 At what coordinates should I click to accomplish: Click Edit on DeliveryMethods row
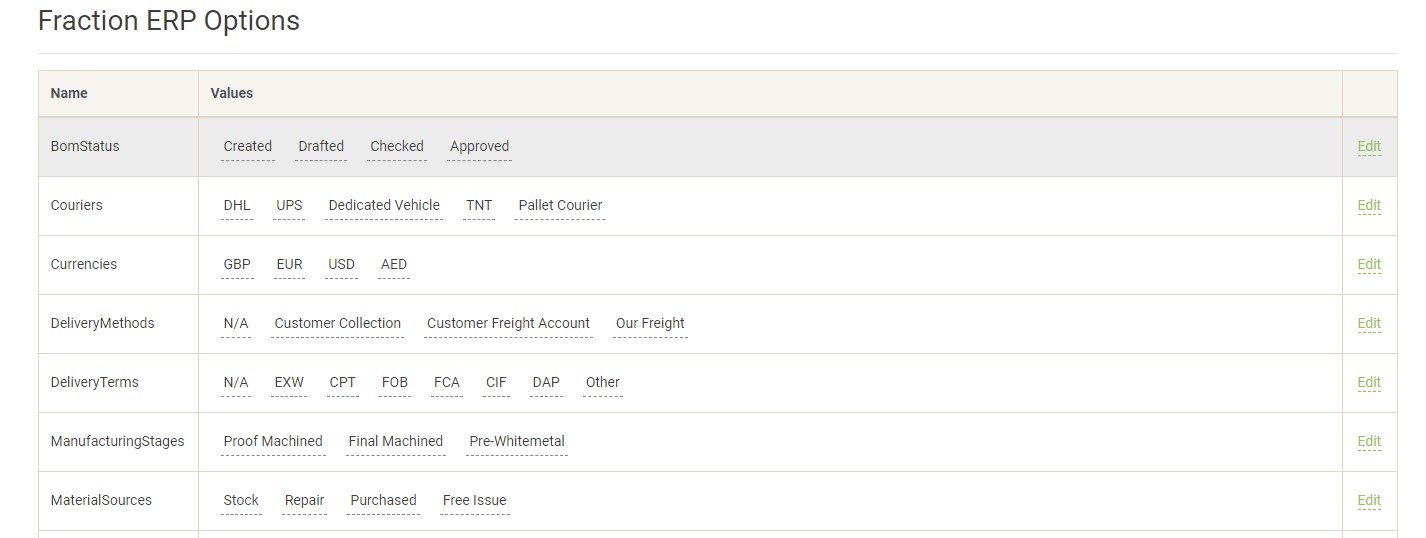[1368, 323]
